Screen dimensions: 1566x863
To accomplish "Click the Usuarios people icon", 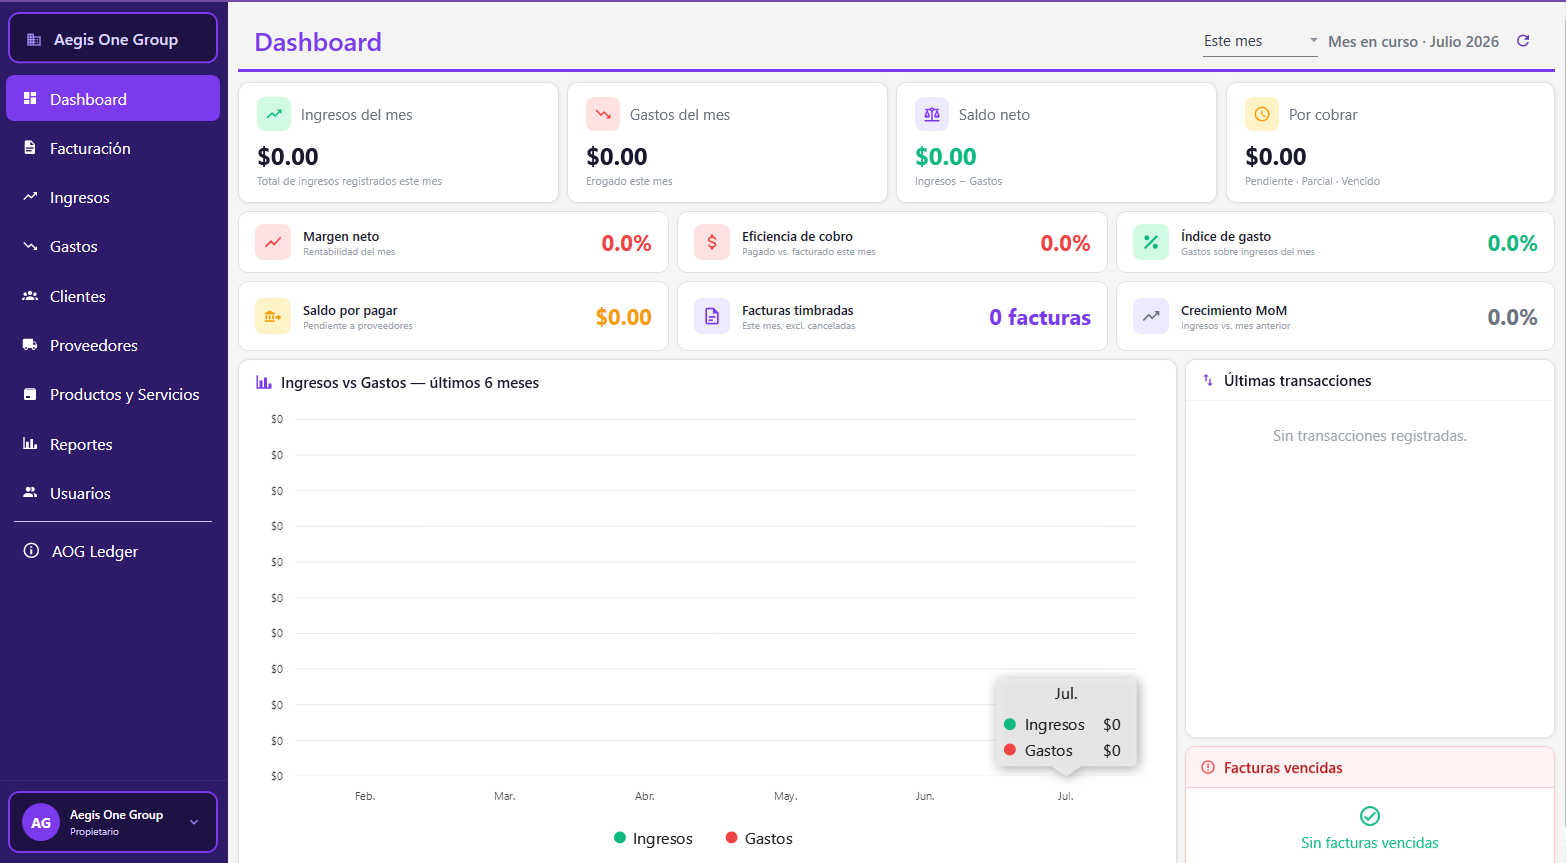I will point(30,493).
